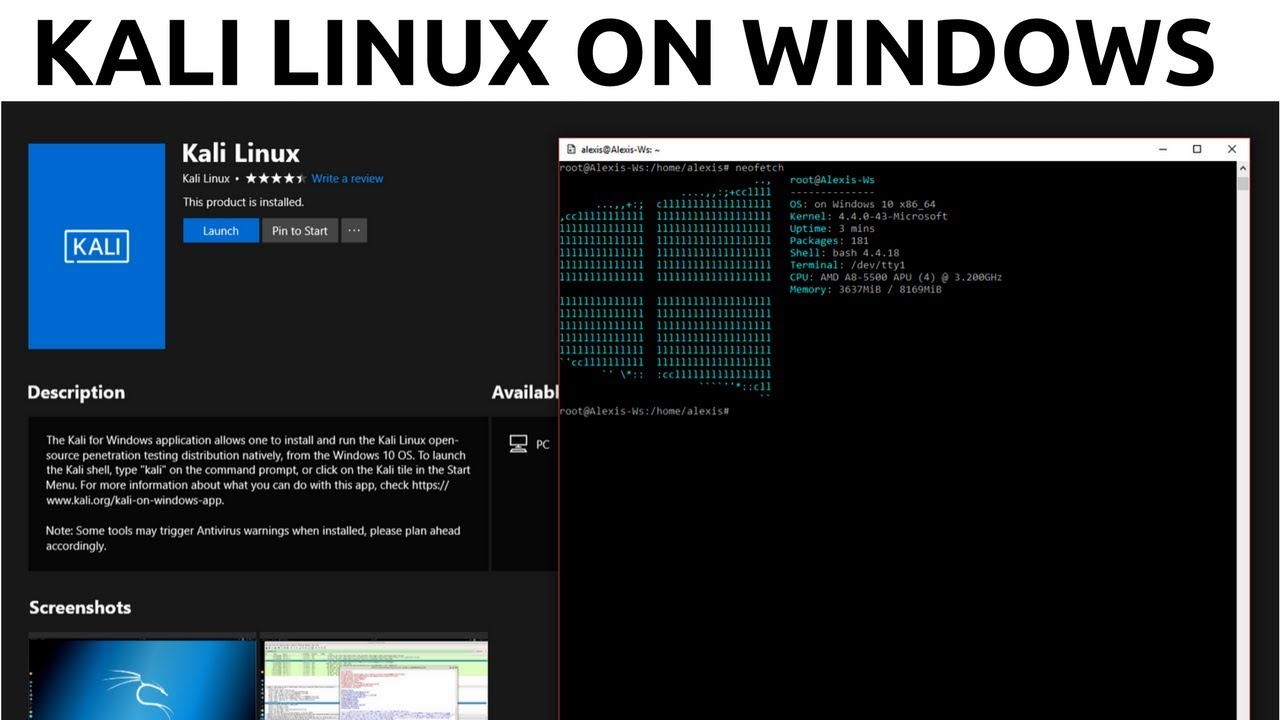Click the terminal command prompt line
Image resolution: width=1280 pixels, height=720 pixels.
tap(644, 410)
